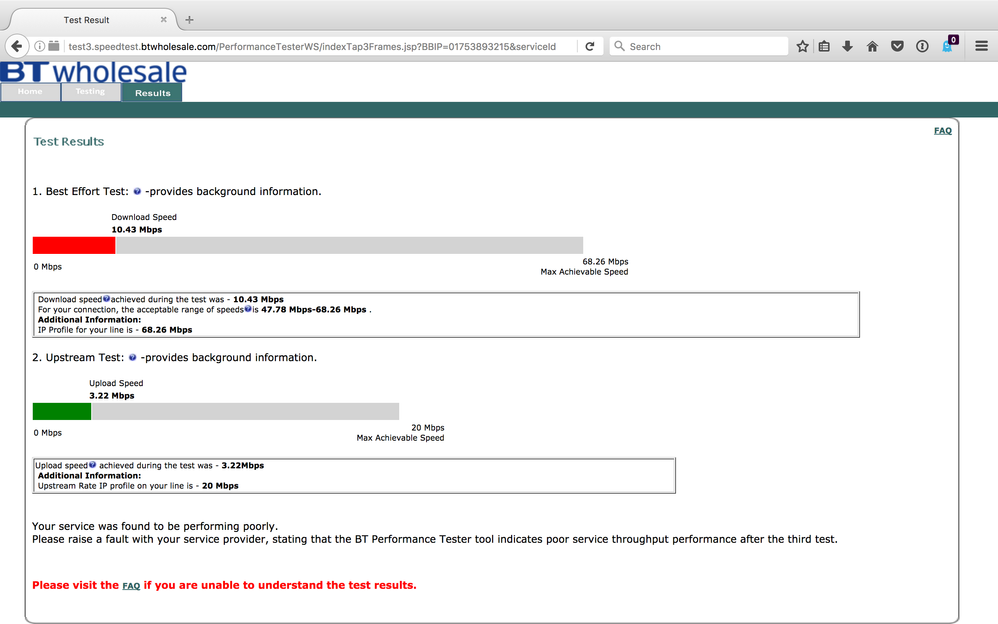The width and height of the screenshot is (998, 624).
Task: Click the magnifier icon in search box
Action: coord(619,46)
